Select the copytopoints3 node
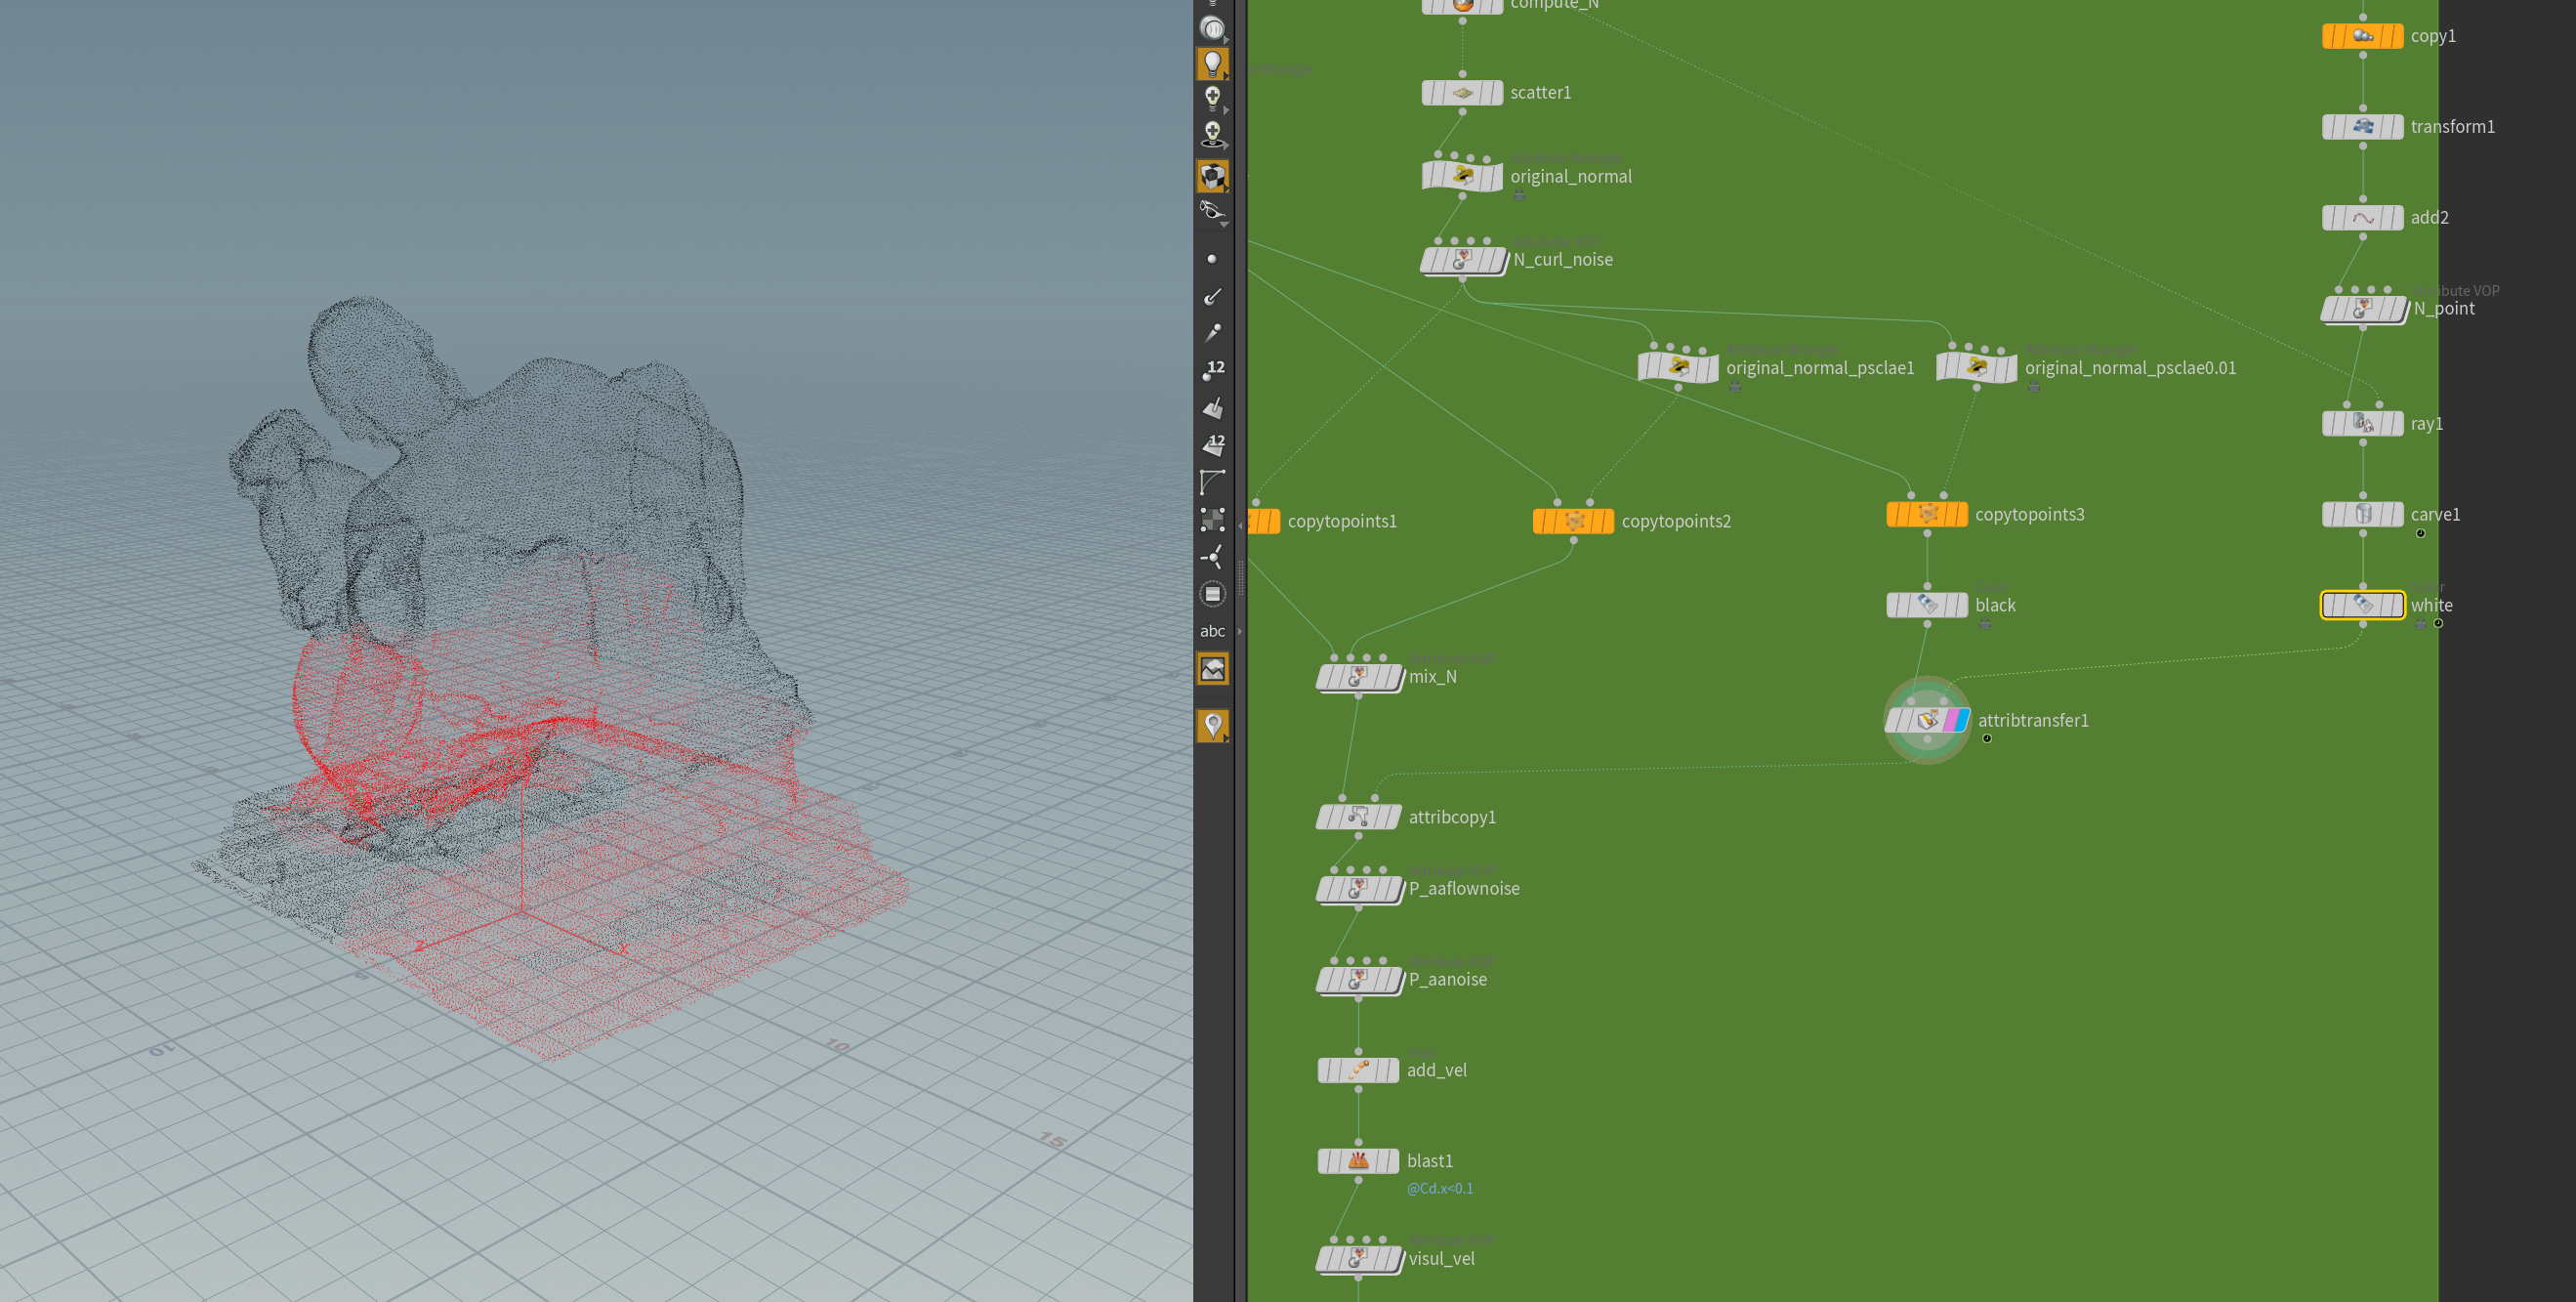This screenshot has width=2576, height=1302. (x=1926, y=514)
